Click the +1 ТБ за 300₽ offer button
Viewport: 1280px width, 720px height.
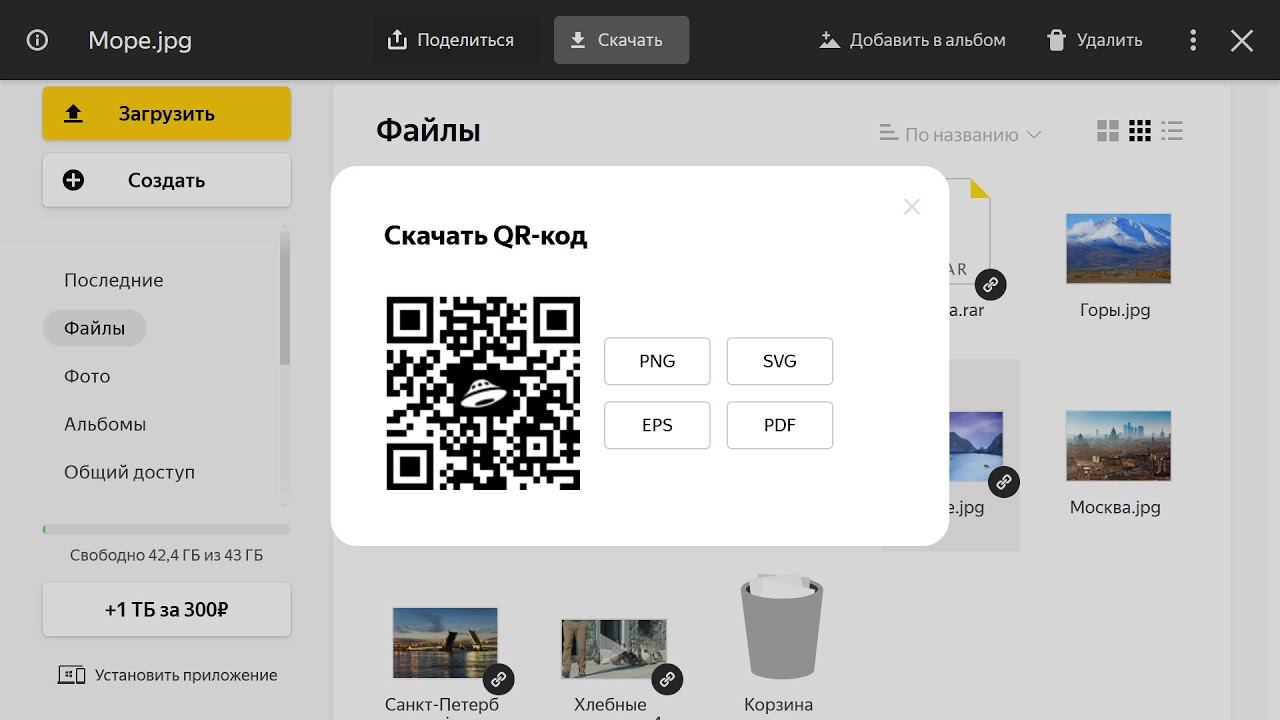tap(166, 609)
